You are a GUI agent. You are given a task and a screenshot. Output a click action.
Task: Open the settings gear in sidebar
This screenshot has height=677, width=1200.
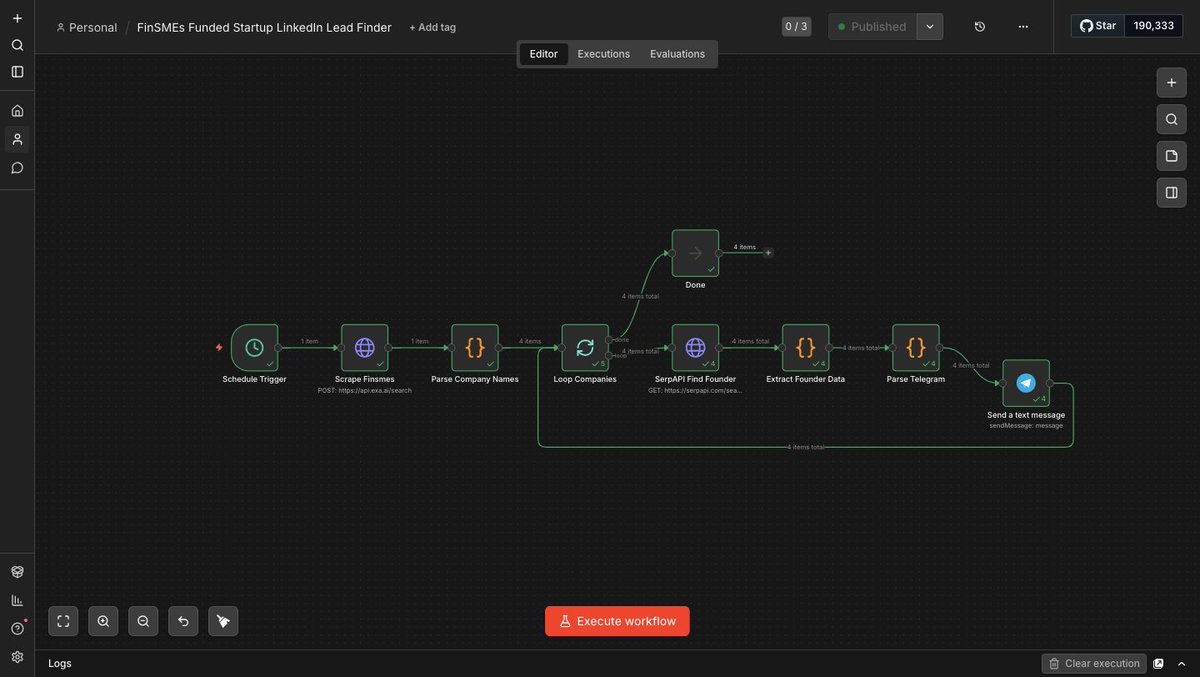[17, 657]
